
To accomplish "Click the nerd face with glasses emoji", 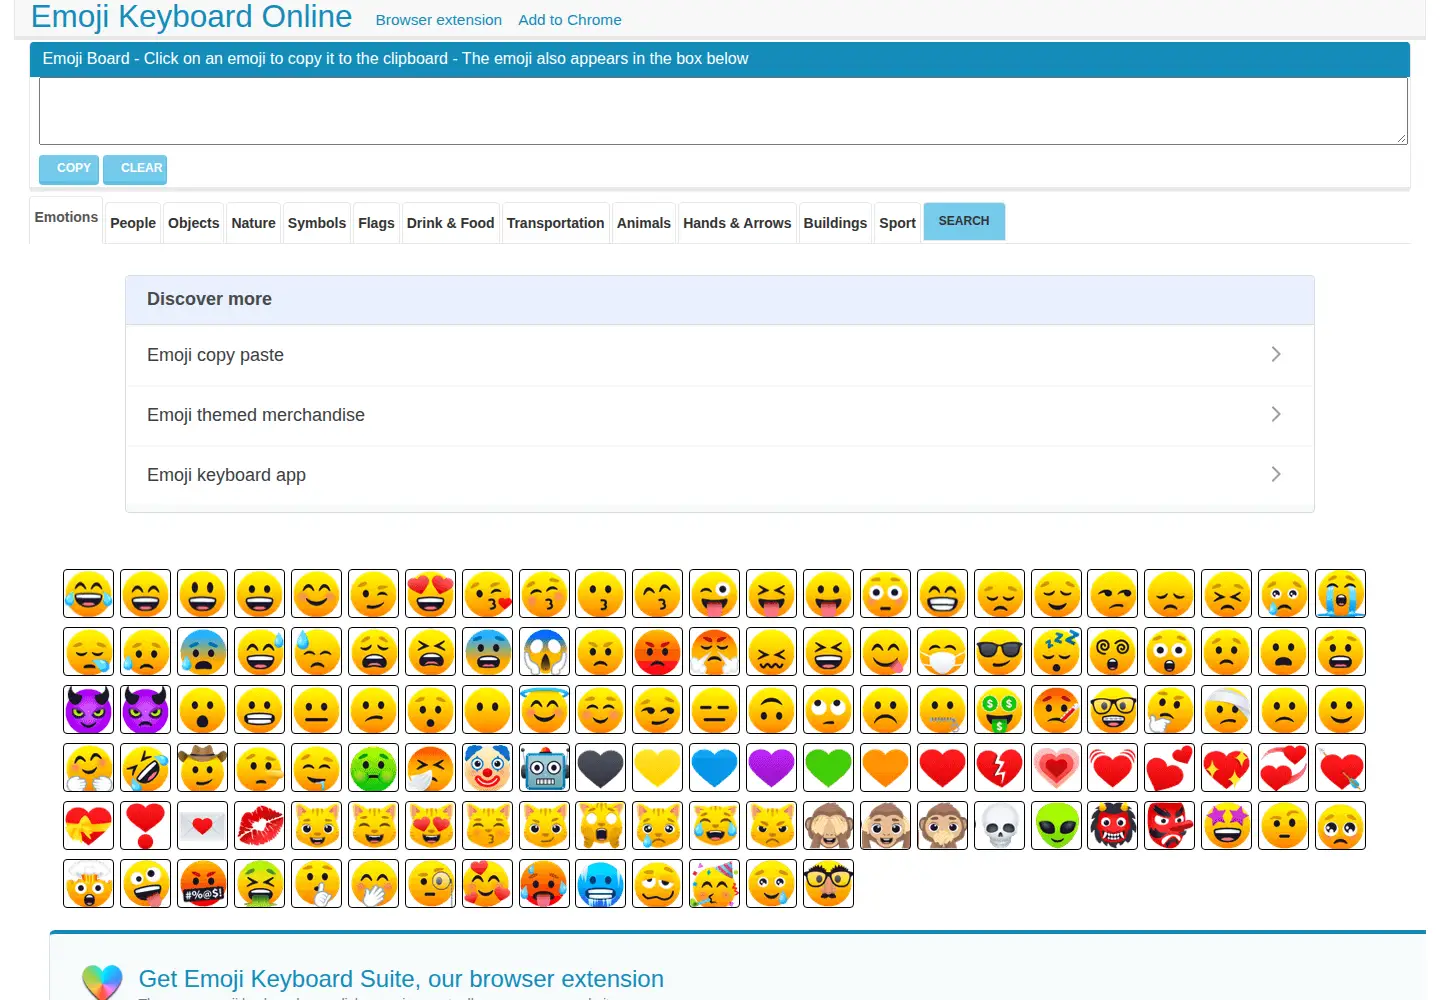I will (1113, 710).
